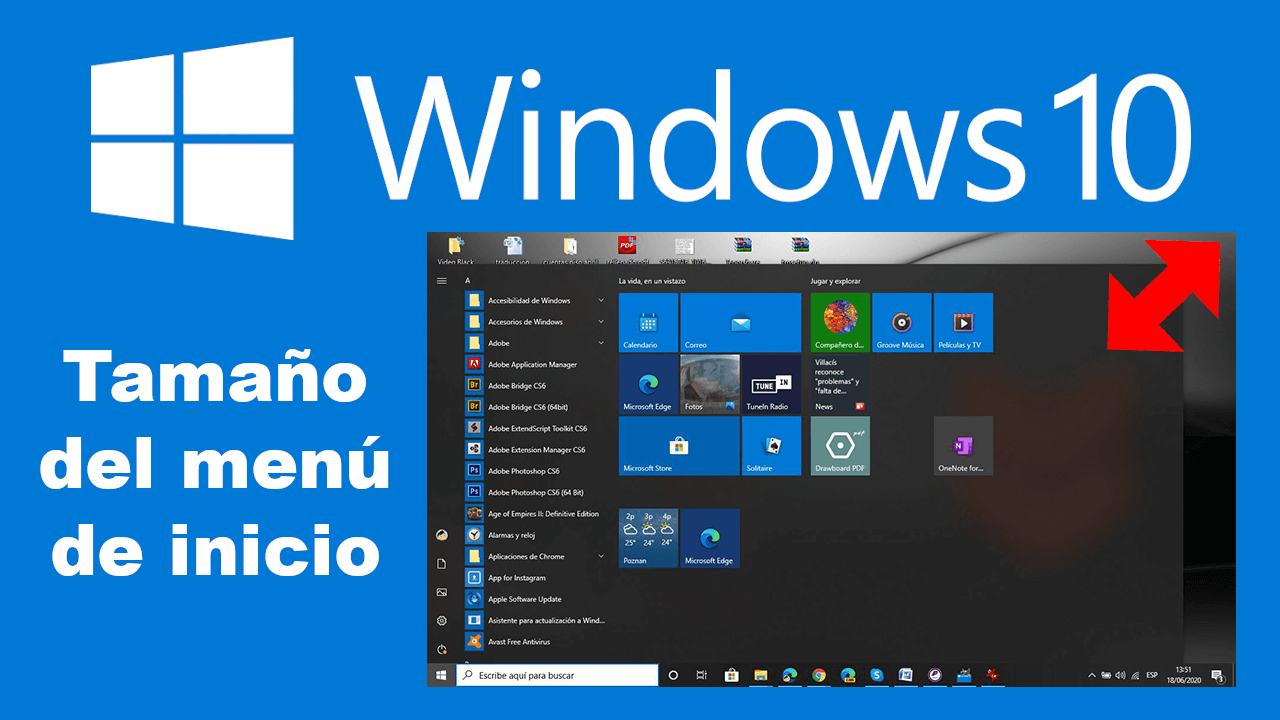Click the Escribe aquí para buscar search box
This screenshot has width=1280, height=720.
557,676
